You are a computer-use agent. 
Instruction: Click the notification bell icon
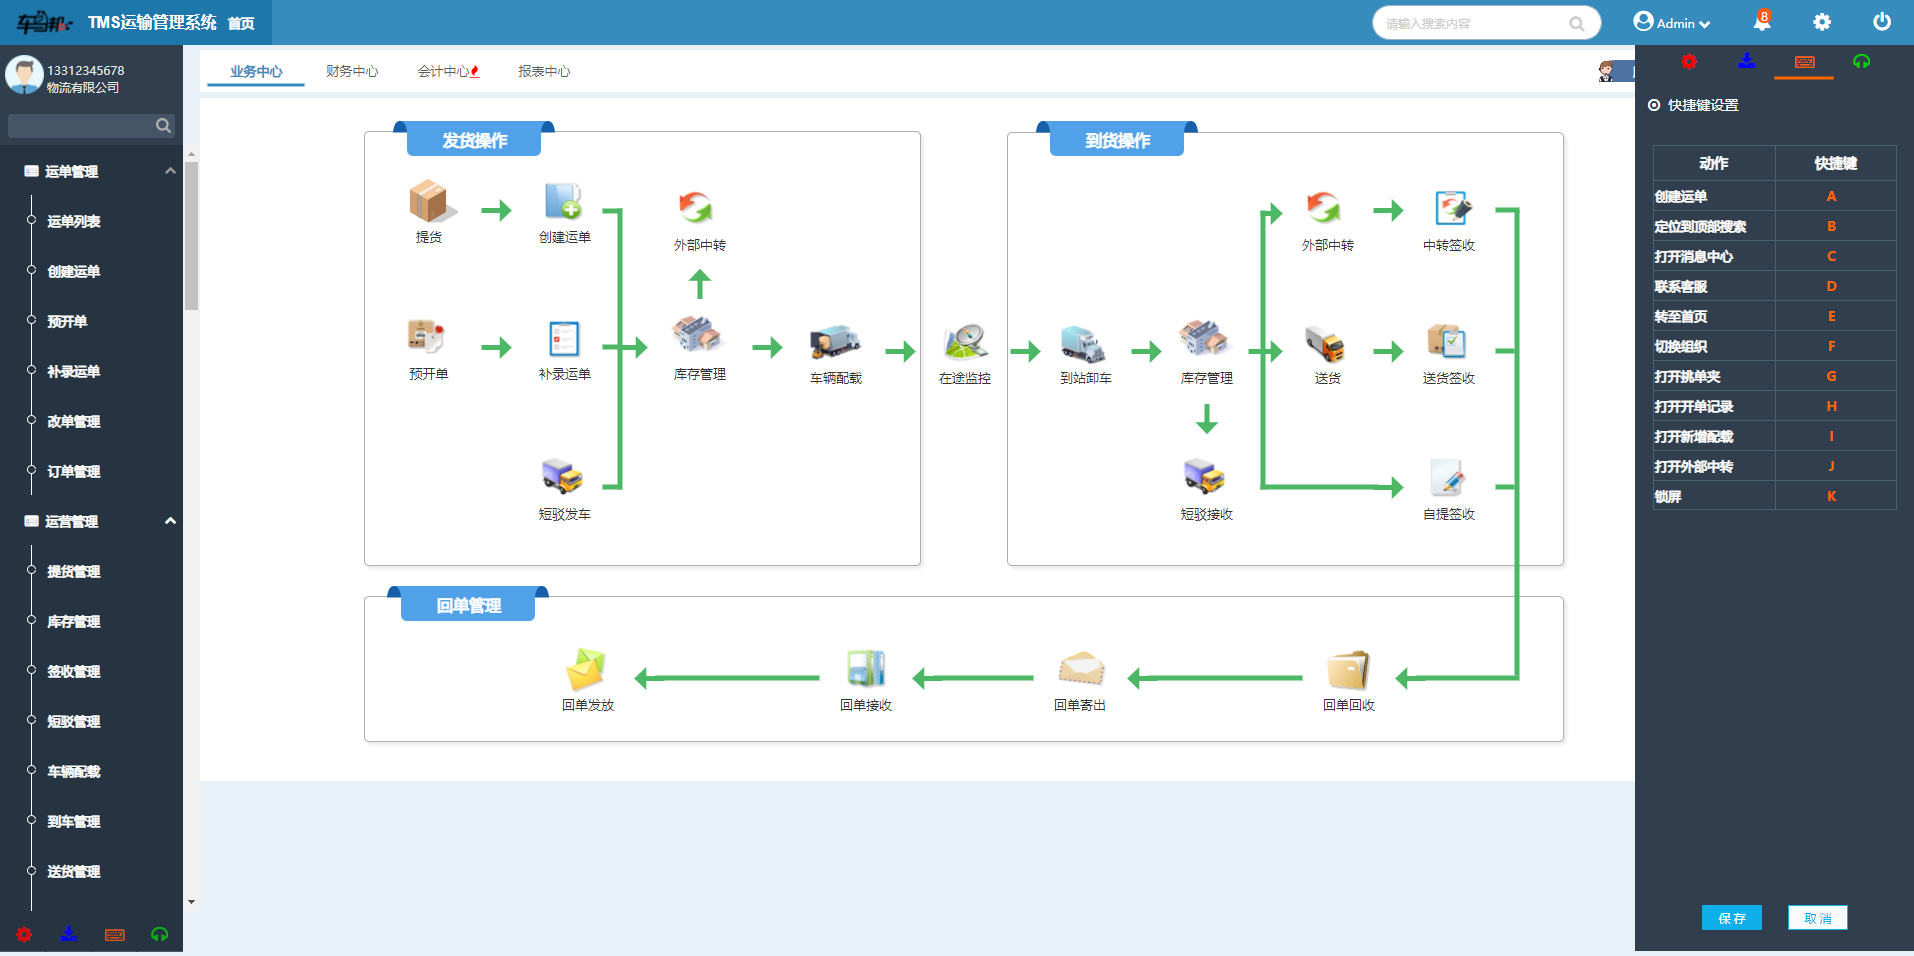click(1762, 22)
